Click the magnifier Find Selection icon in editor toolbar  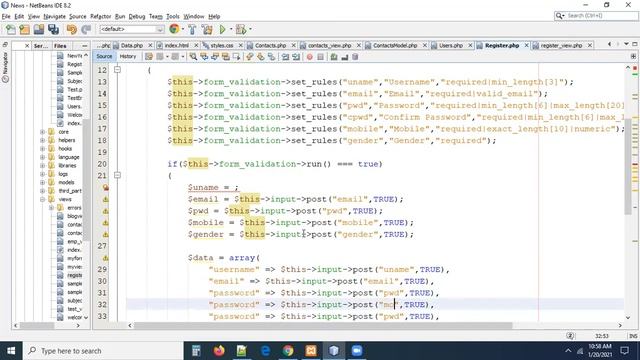pos(193,57)
